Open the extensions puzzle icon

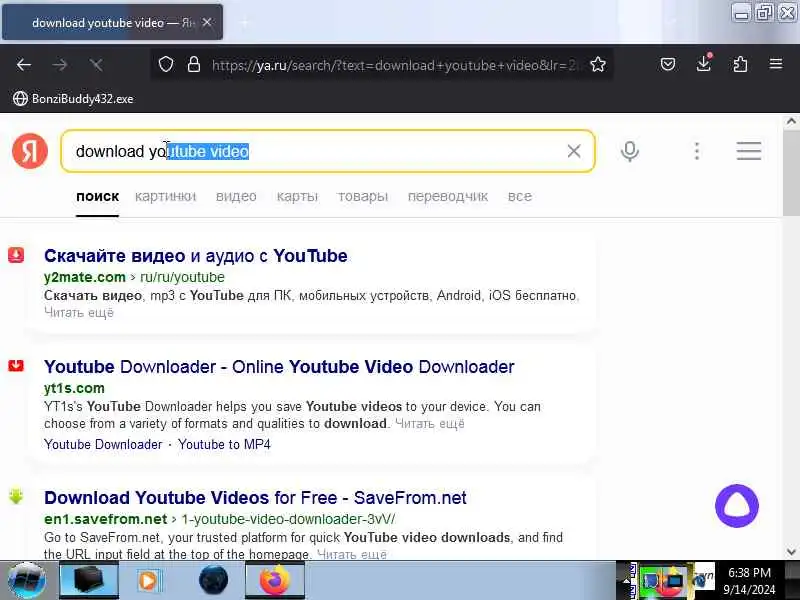click(740, 64)
